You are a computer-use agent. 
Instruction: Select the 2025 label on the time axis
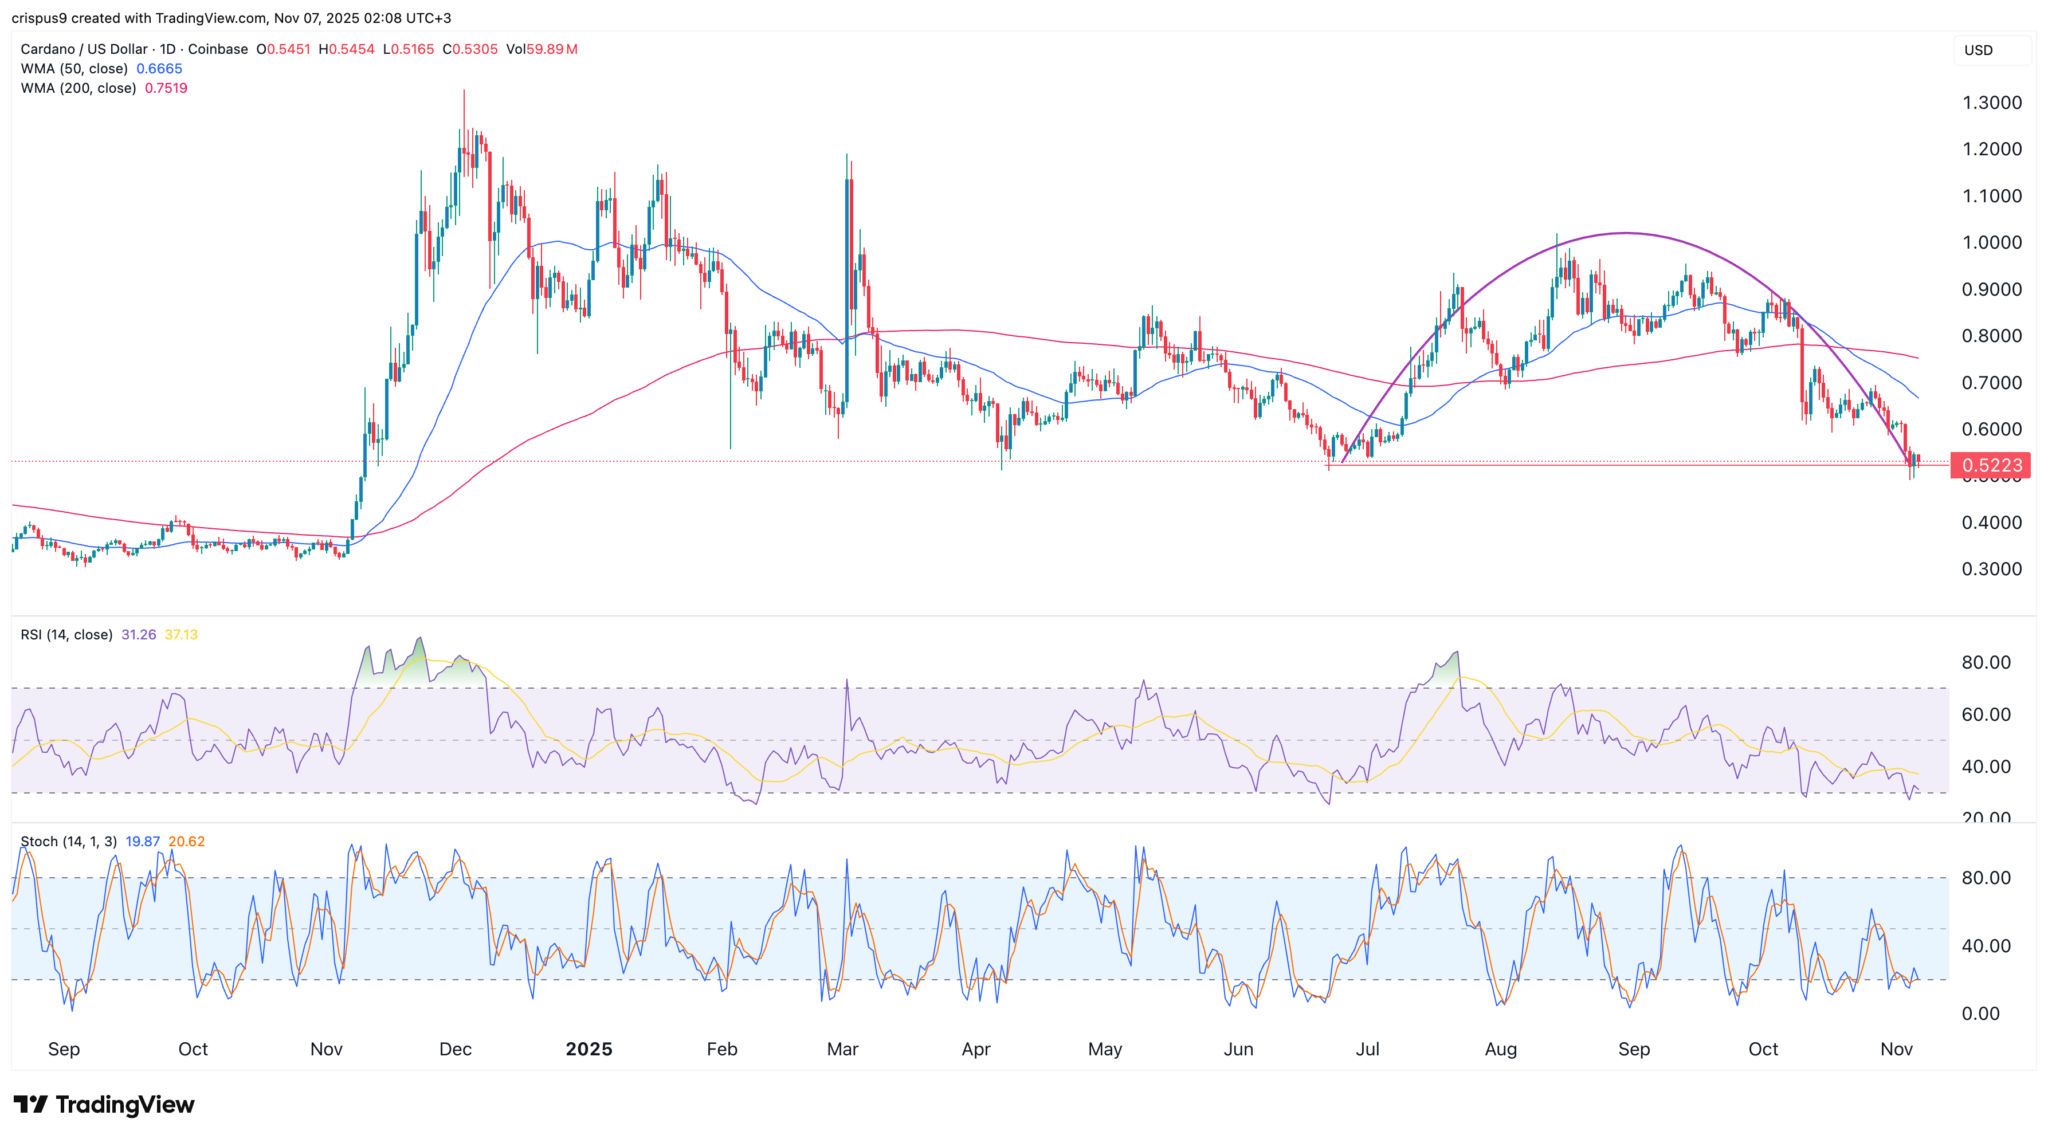590,1049
